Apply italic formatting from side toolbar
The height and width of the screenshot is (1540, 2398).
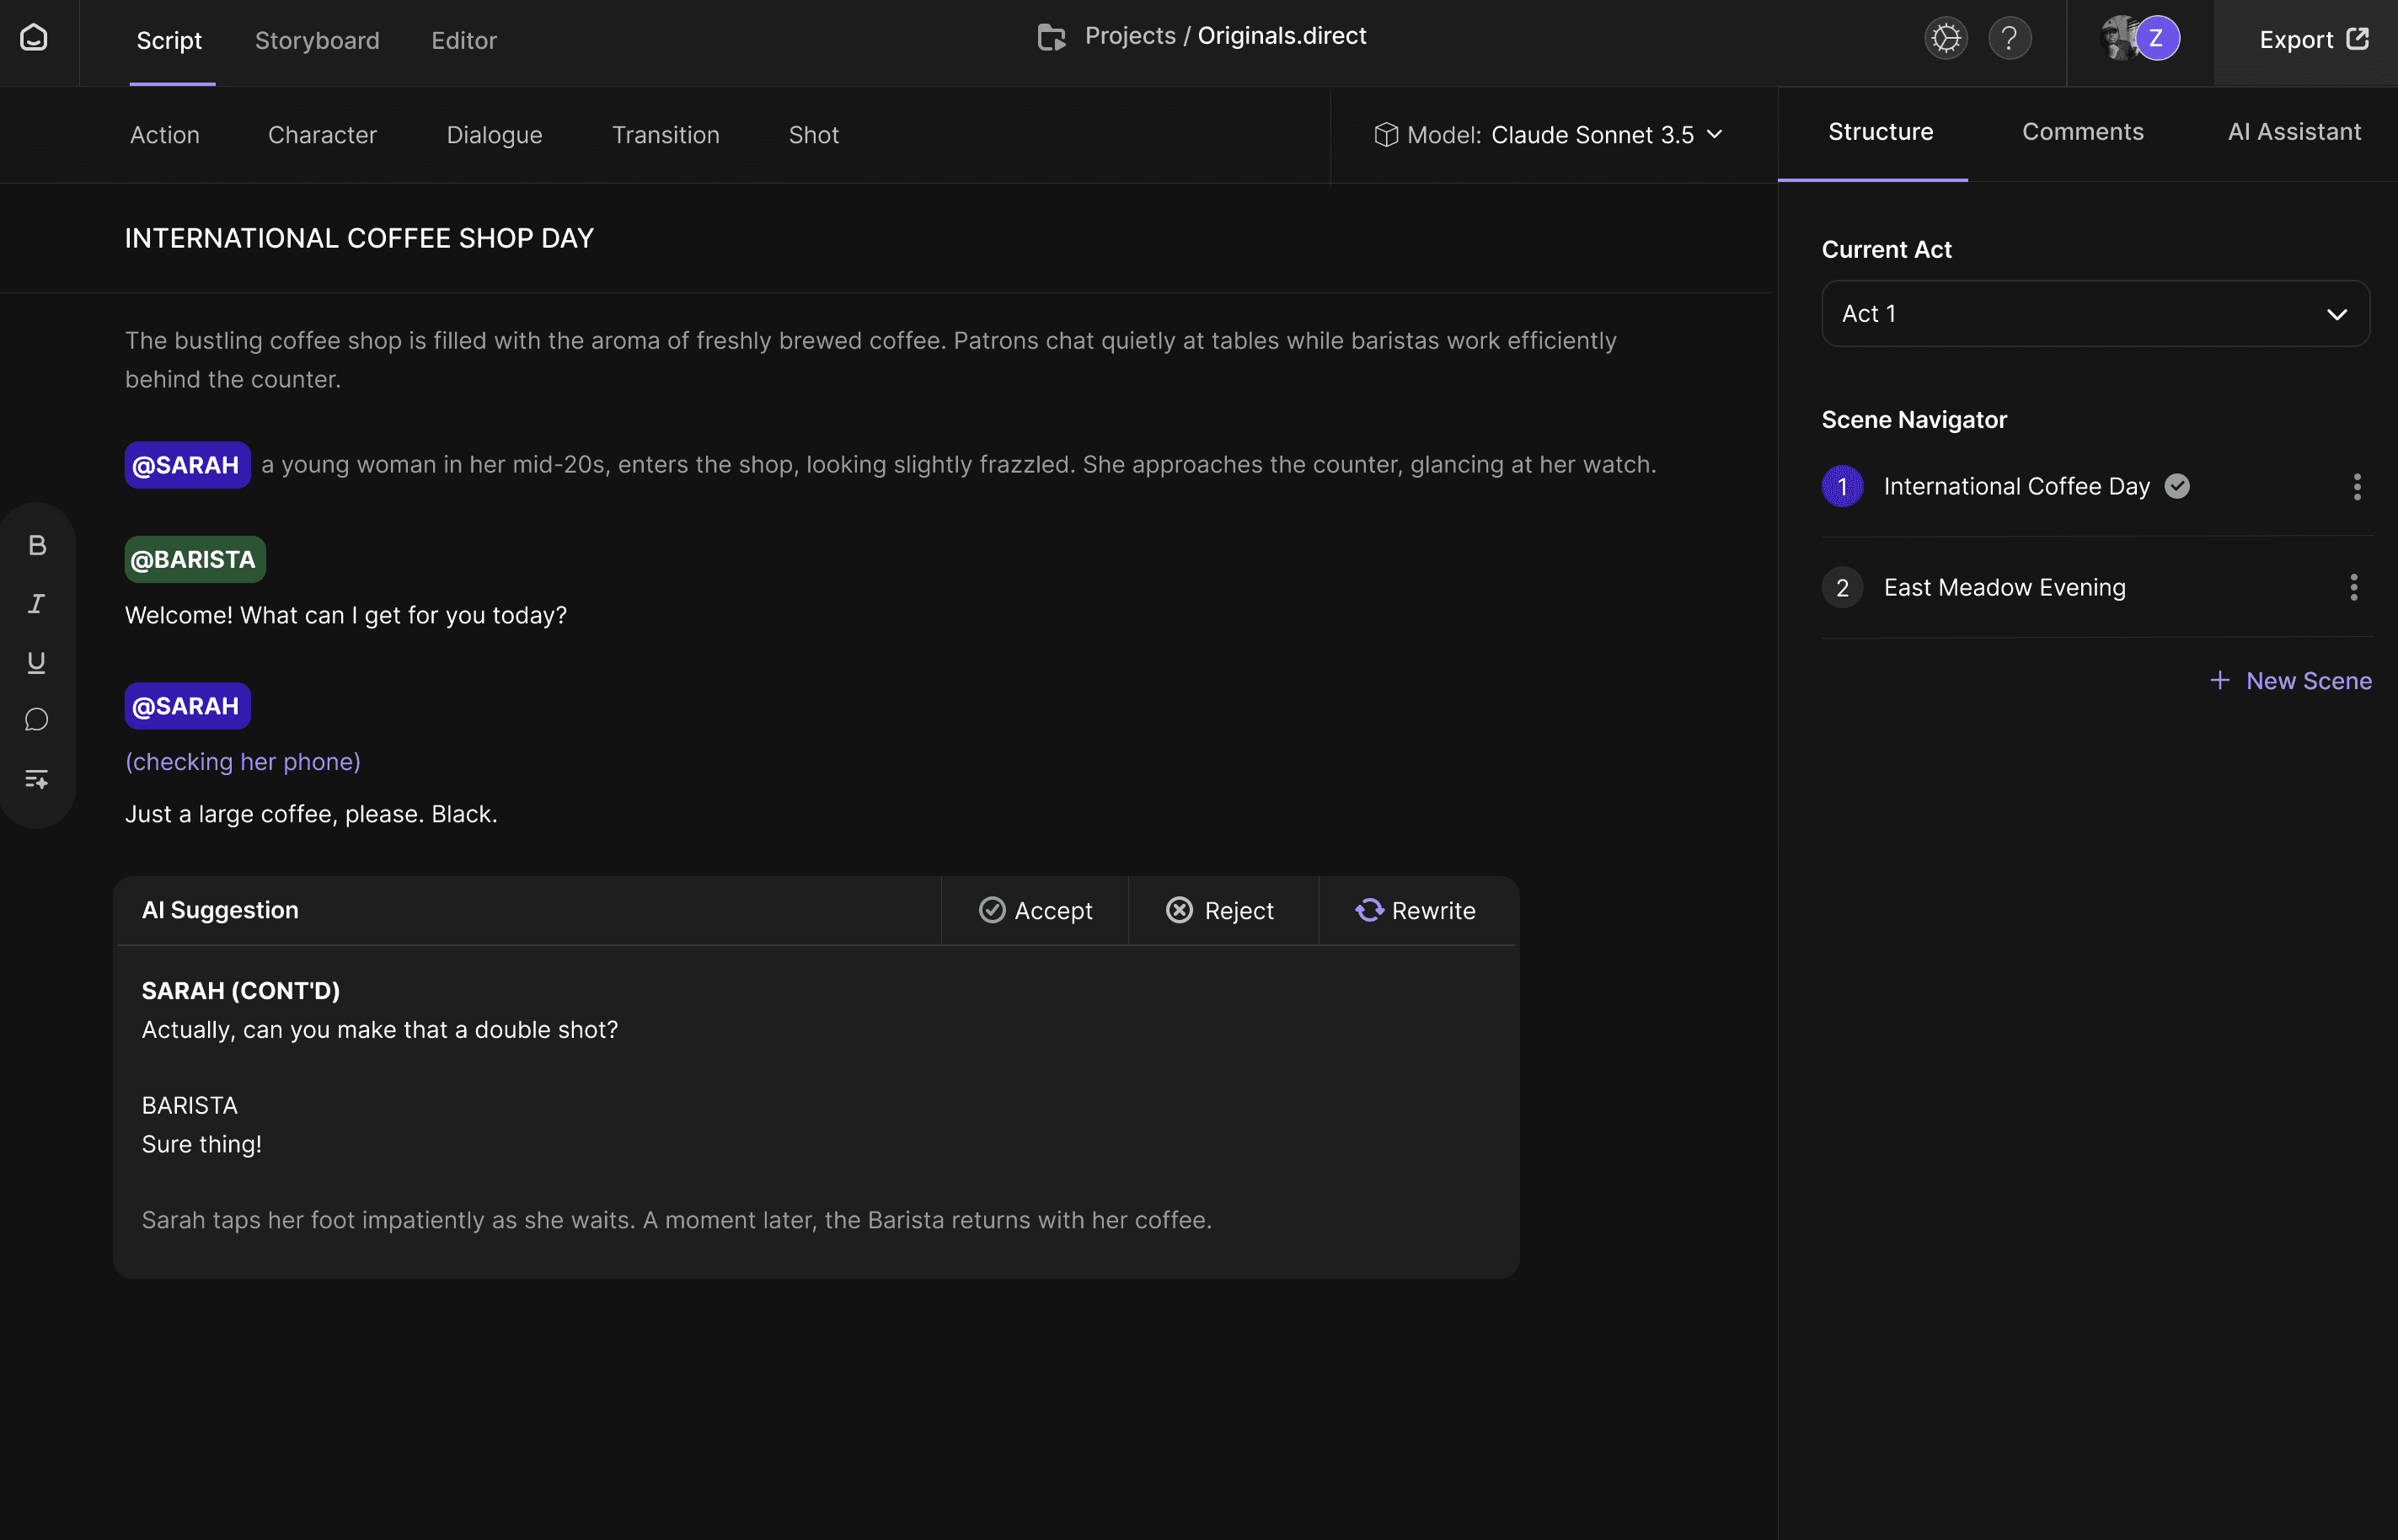(37, 604)
